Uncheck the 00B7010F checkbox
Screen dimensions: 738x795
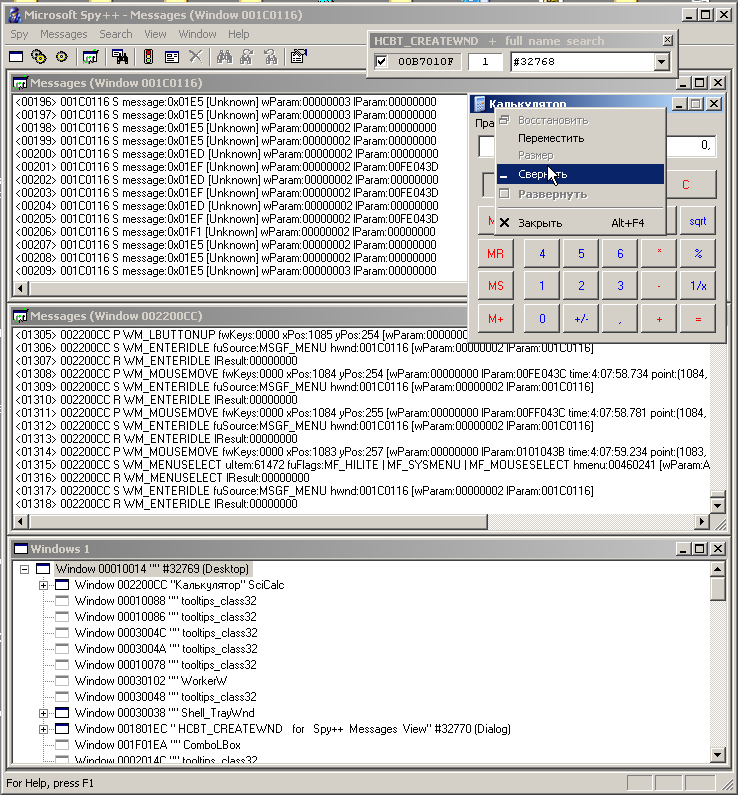(381, 62)
